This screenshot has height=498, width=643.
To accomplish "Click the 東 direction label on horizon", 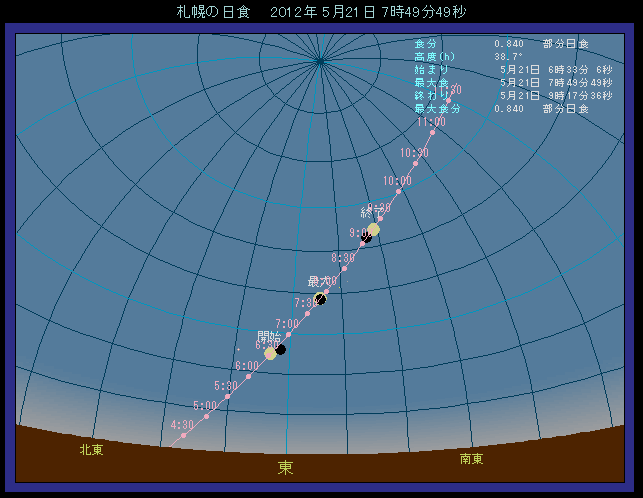I will pos(285,467).
